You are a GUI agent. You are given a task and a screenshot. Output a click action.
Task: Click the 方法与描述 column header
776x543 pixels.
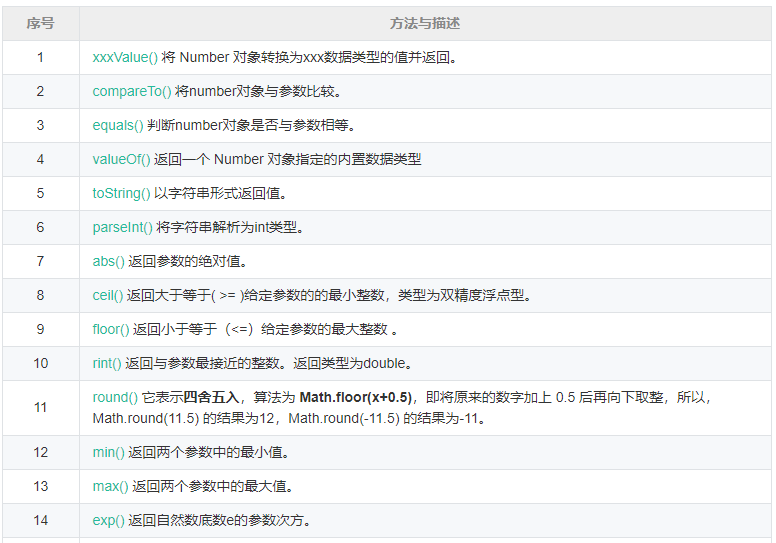pyautogui.click(x=425, y=23)
